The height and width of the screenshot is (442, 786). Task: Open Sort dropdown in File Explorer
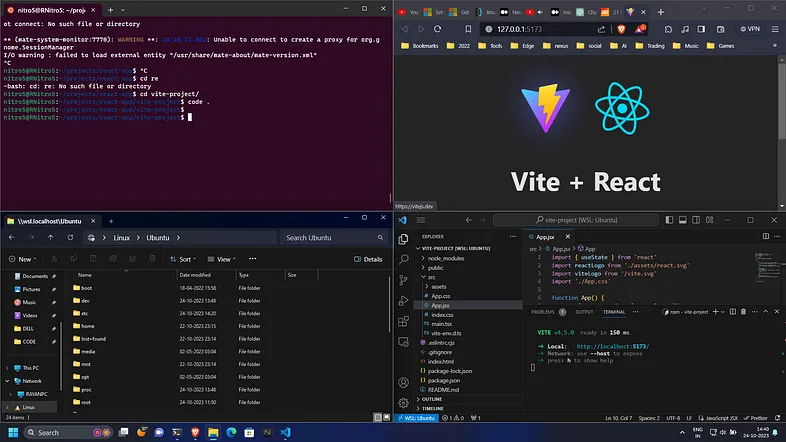pyautogui.click(x=182, y=259)
